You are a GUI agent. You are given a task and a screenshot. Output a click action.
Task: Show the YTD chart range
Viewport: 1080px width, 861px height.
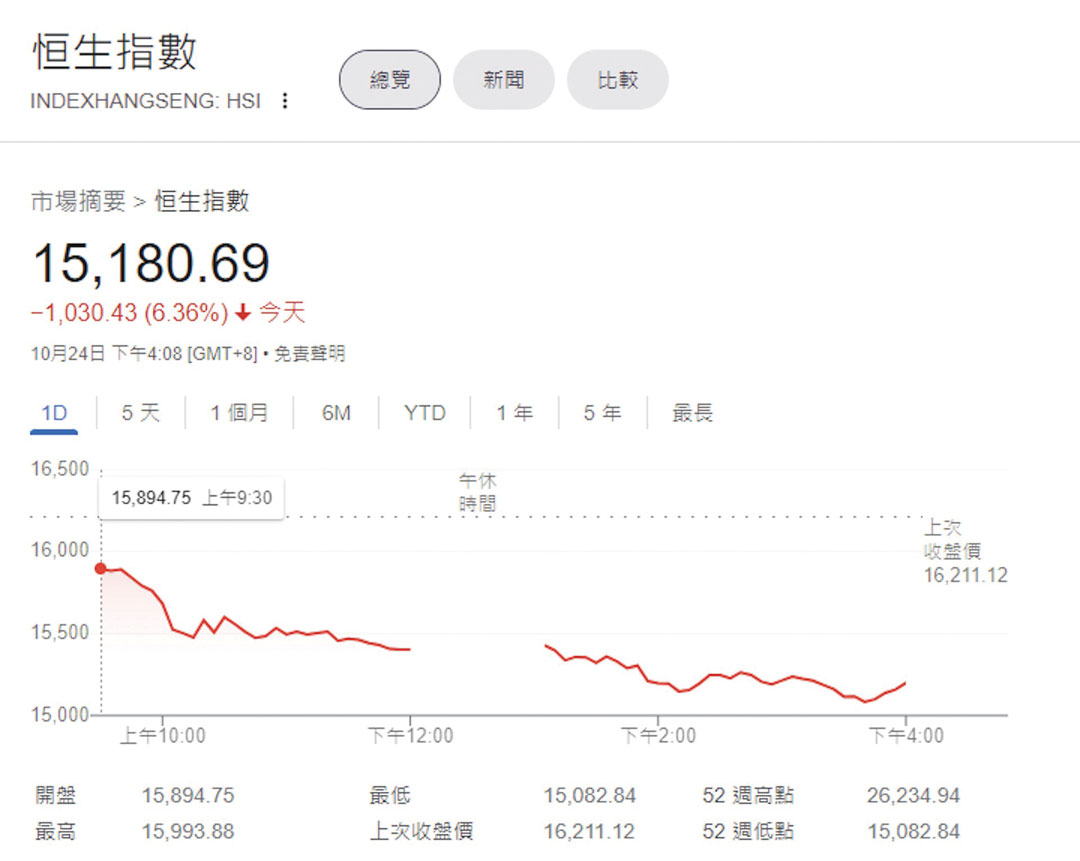pos(424,413)
